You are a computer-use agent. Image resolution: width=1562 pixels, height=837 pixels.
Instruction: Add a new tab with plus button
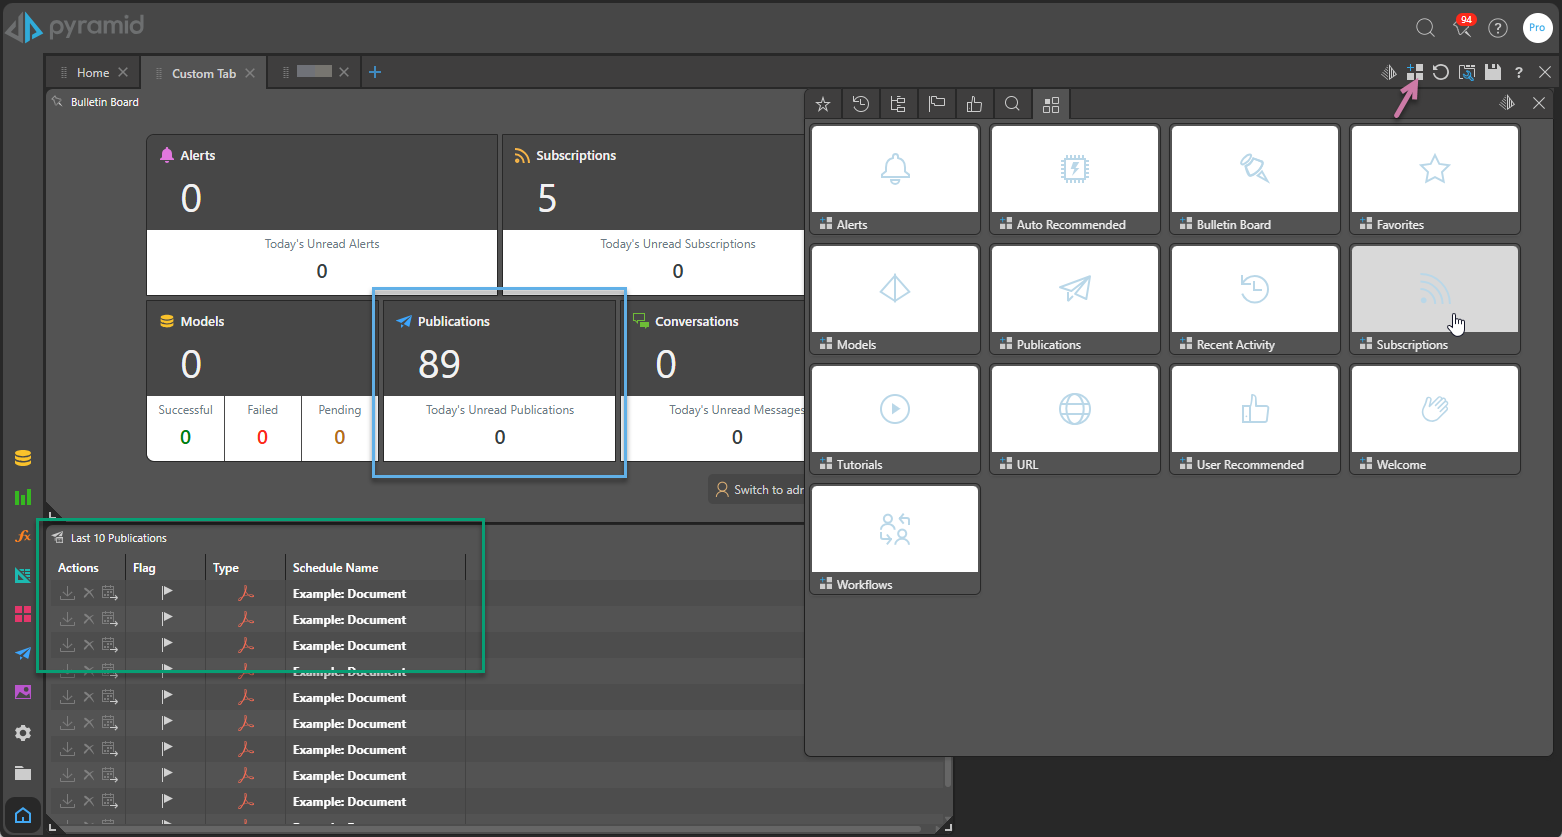(x=375, y=72)
